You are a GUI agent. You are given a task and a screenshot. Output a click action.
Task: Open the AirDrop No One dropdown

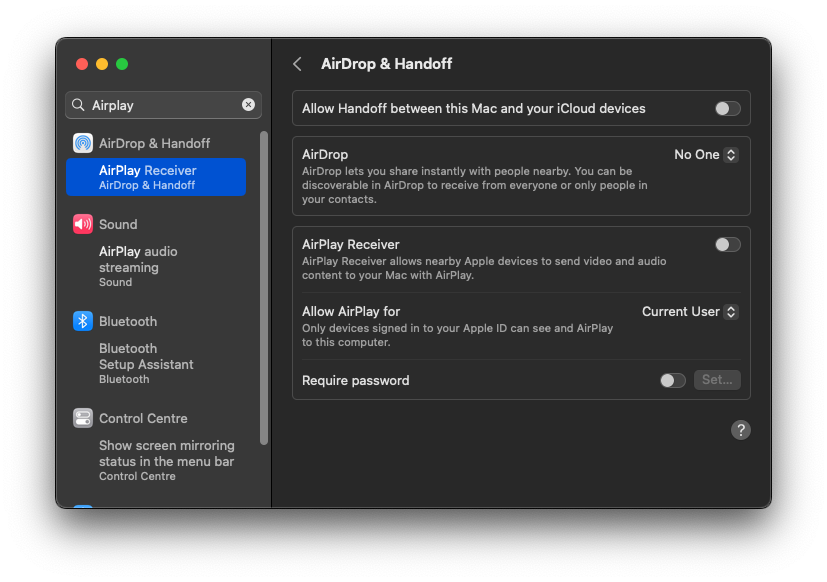tap(706, 155)
